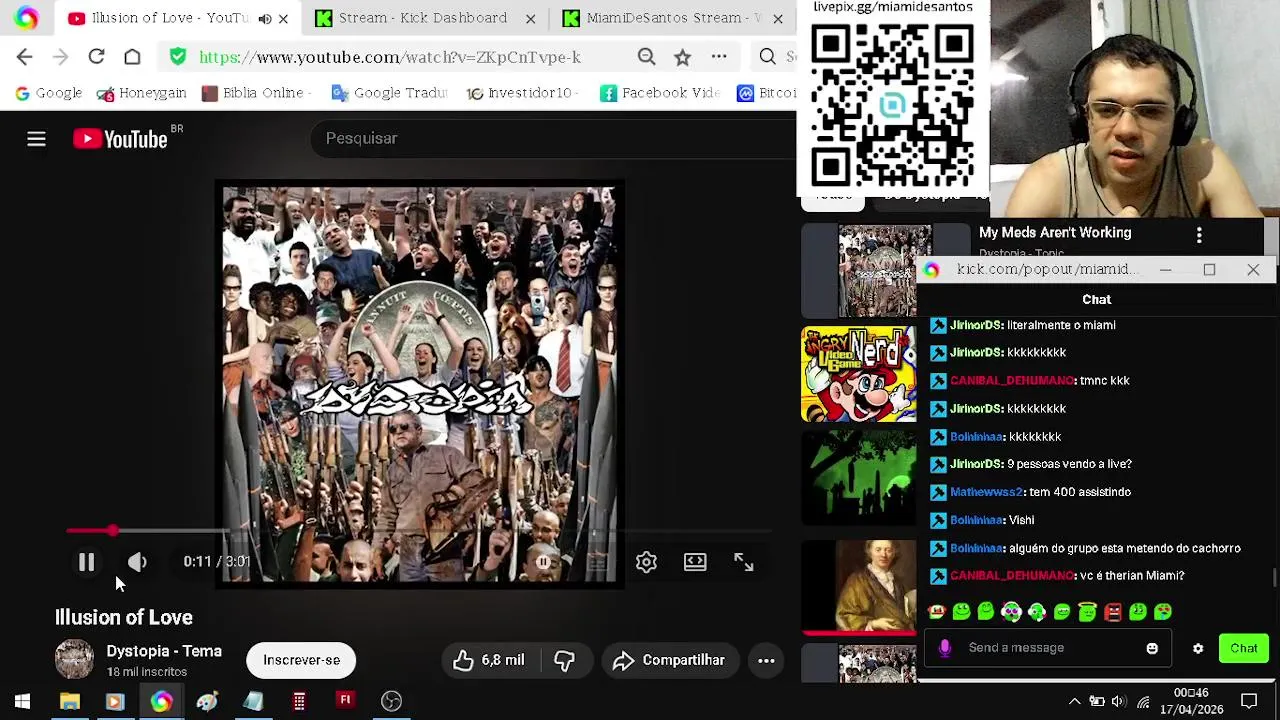The image size is (1280, 720).
Task: Click the microphone icon in chat input
Action: (945, 648)
